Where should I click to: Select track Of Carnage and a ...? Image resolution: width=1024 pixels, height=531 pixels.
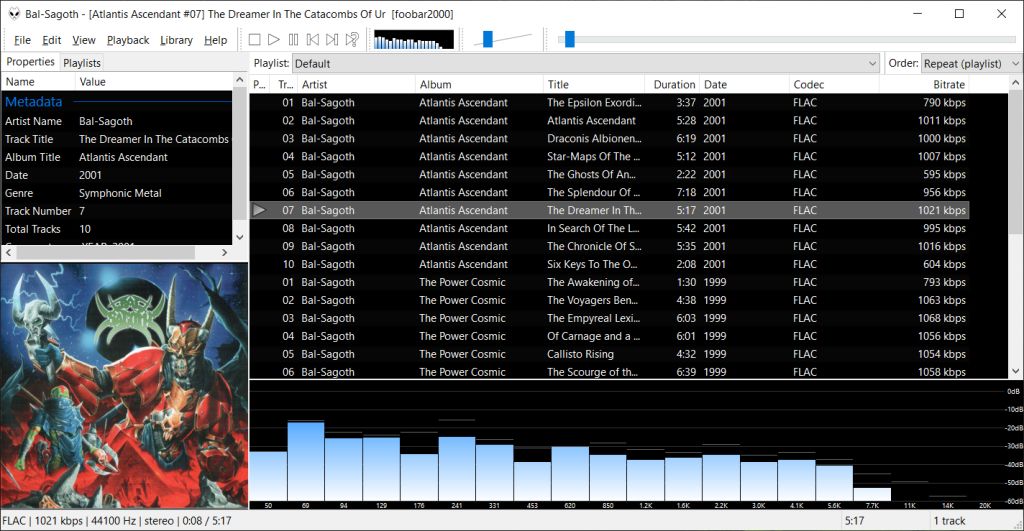tap(609, 336)
